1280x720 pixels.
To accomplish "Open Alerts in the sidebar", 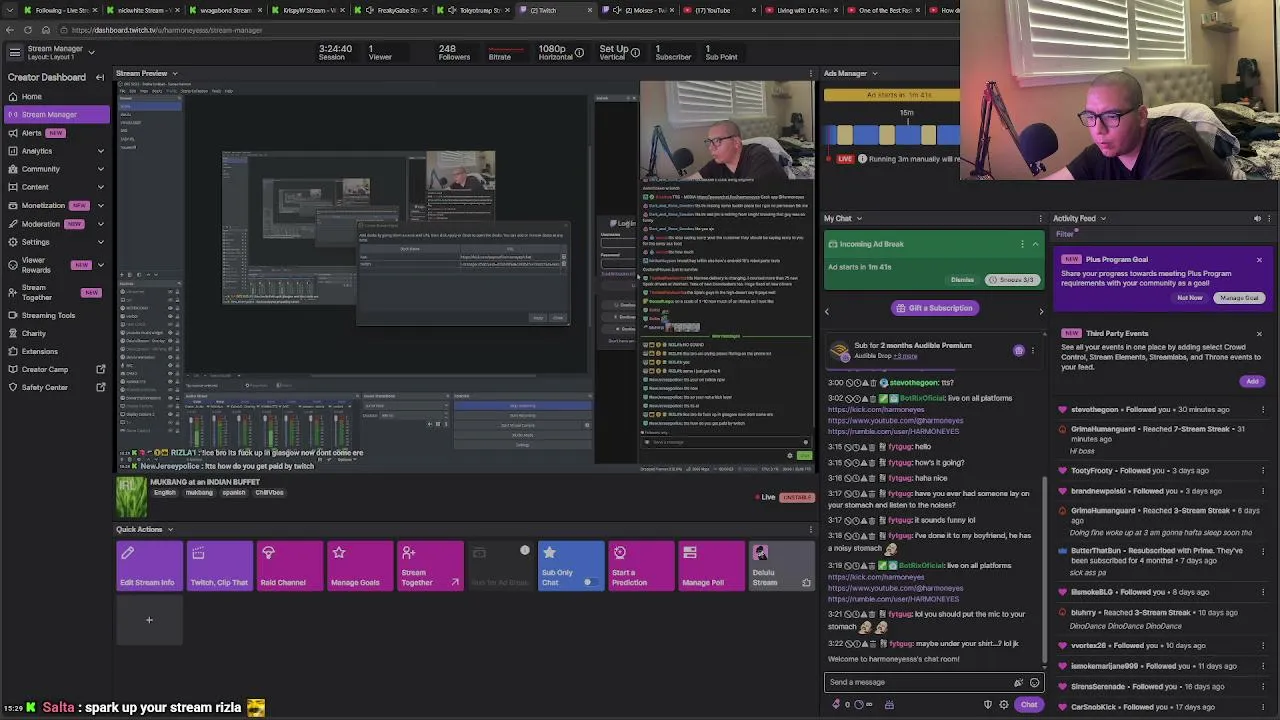I will click(31, 133).
